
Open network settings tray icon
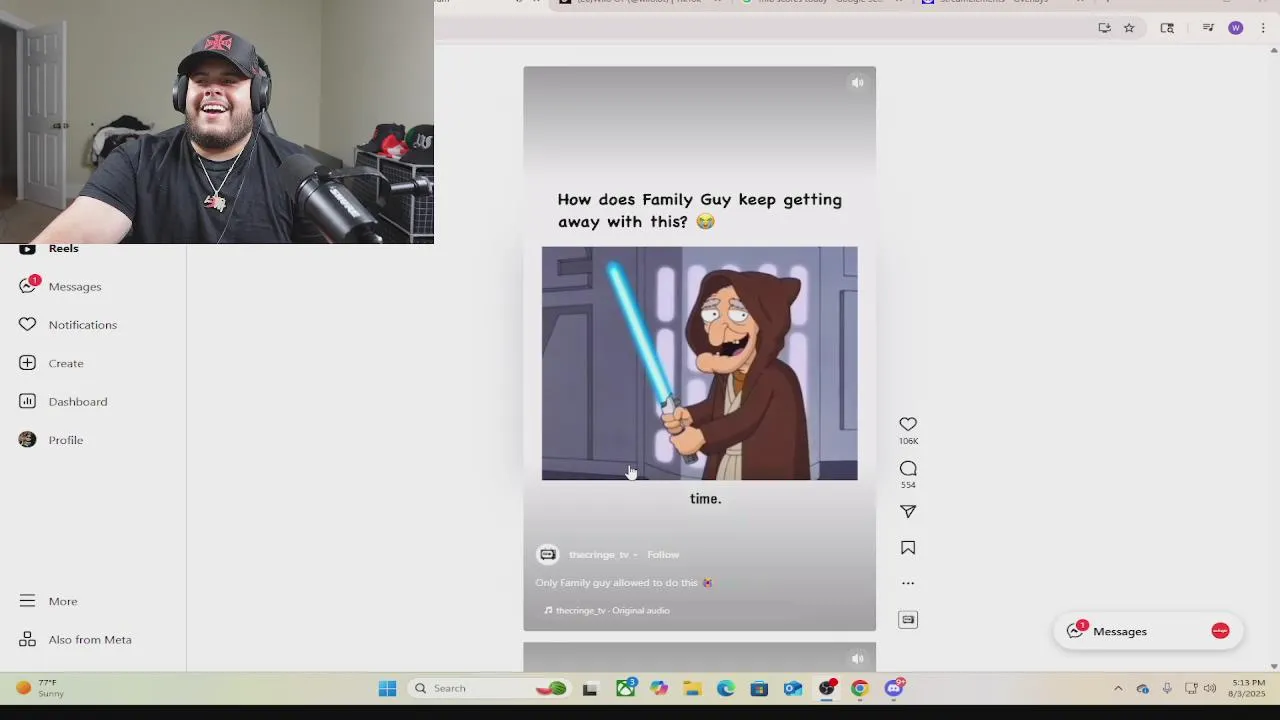(x=1191, y=688)
